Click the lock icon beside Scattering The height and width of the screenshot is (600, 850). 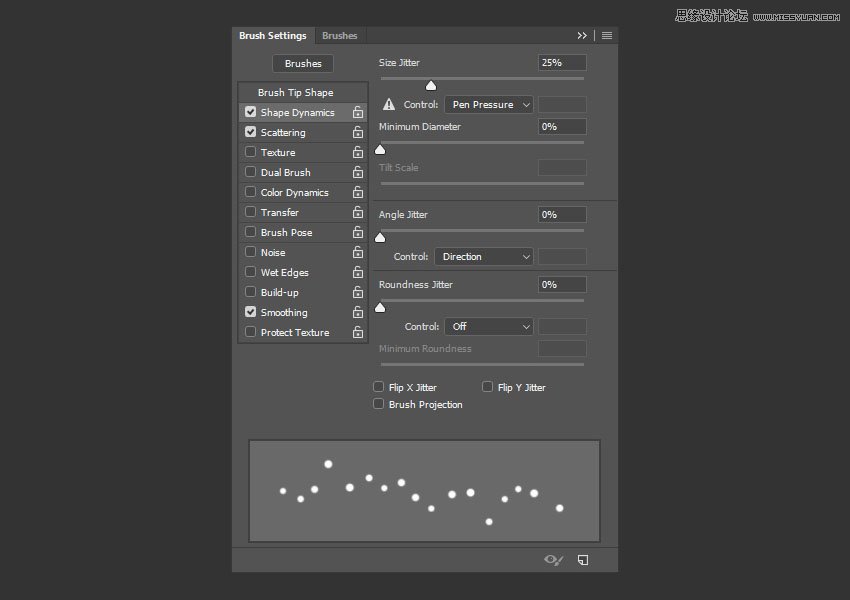(x=357, y=133)
